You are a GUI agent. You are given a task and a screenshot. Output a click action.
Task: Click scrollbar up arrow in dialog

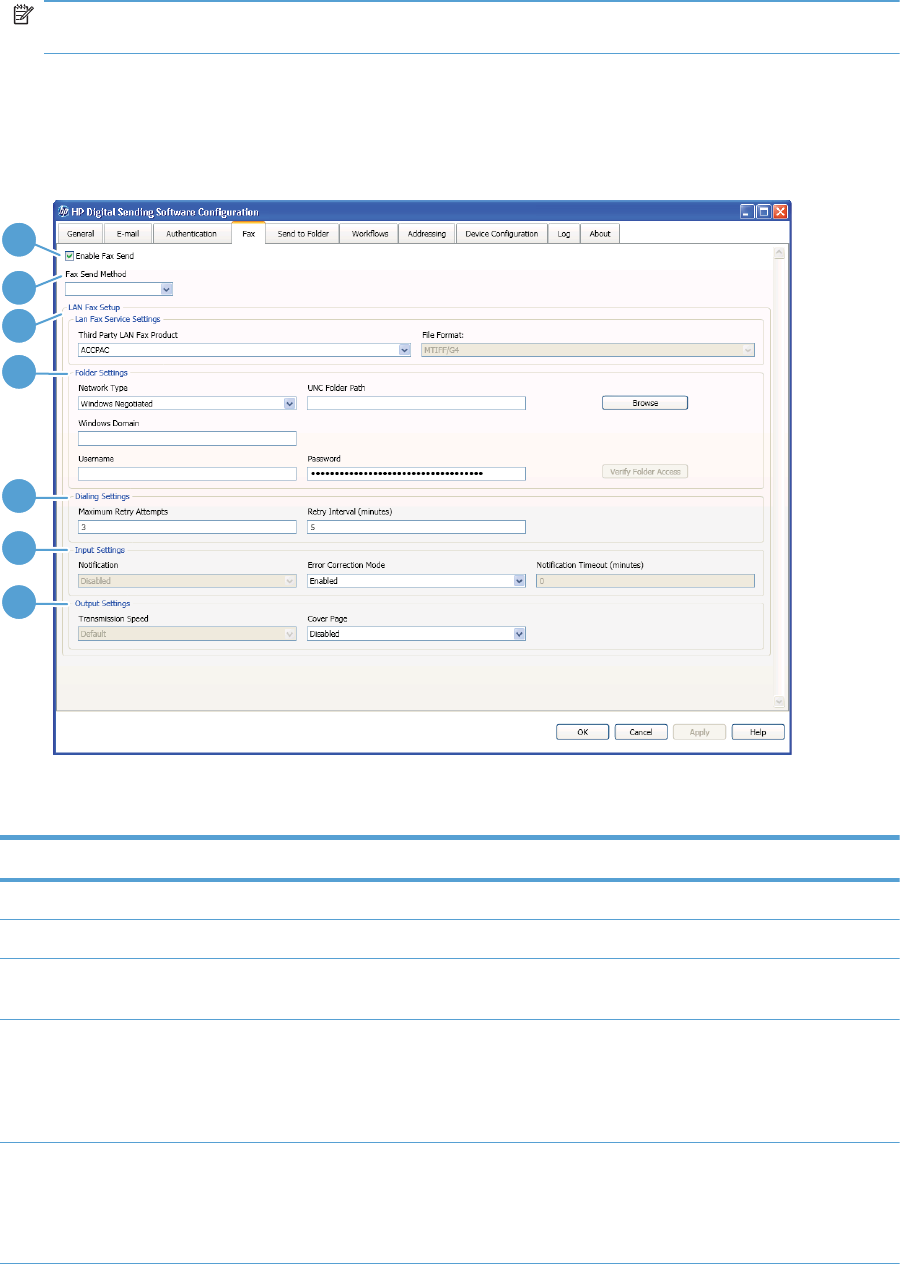[x=780, y=254]
